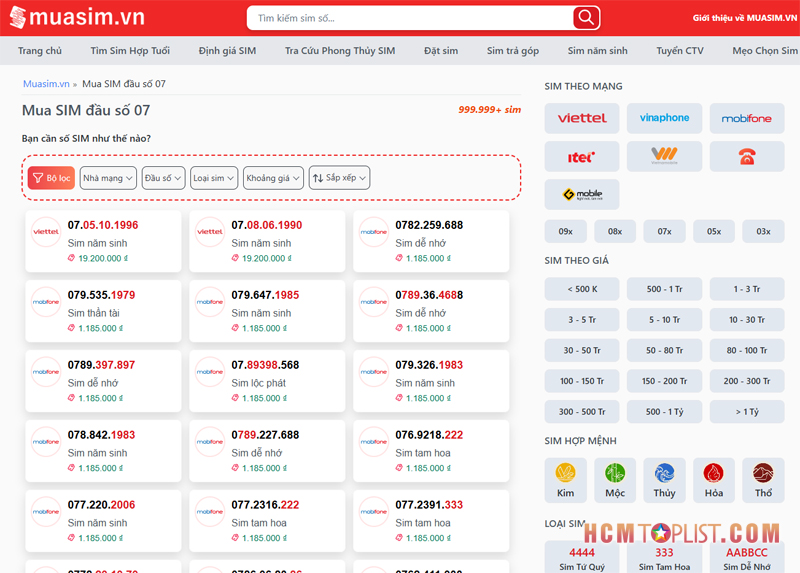800x573 pixels.
Task: Click Mobifone logo on 079.647.1985 card
Action: [x=210, y=302]
